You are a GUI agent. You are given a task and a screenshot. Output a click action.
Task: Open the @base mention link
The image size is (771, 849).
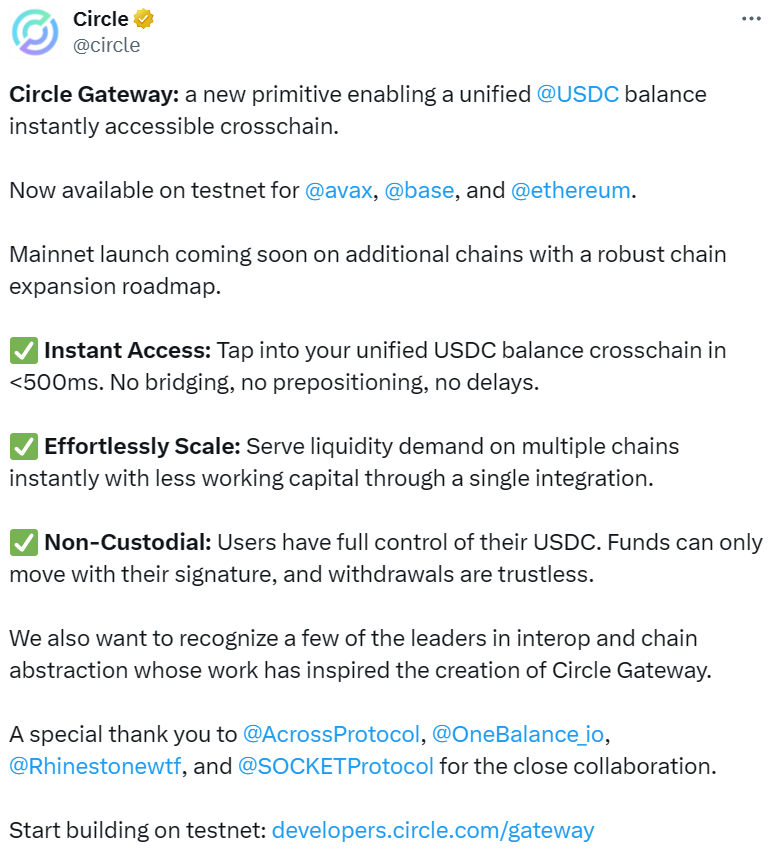click(x=419, y=190)
